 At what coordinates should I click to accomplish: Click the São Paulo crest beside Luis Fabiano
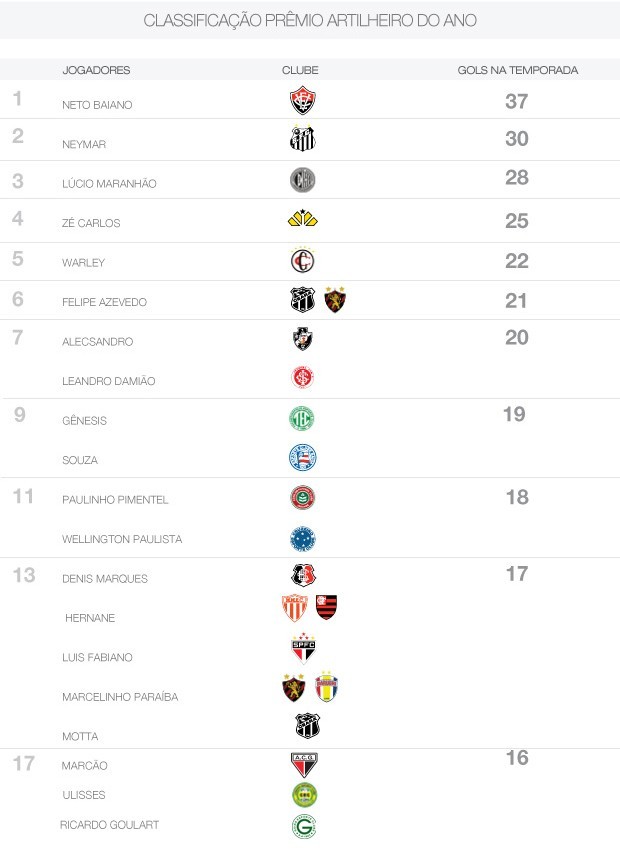(x=303, y=650)
